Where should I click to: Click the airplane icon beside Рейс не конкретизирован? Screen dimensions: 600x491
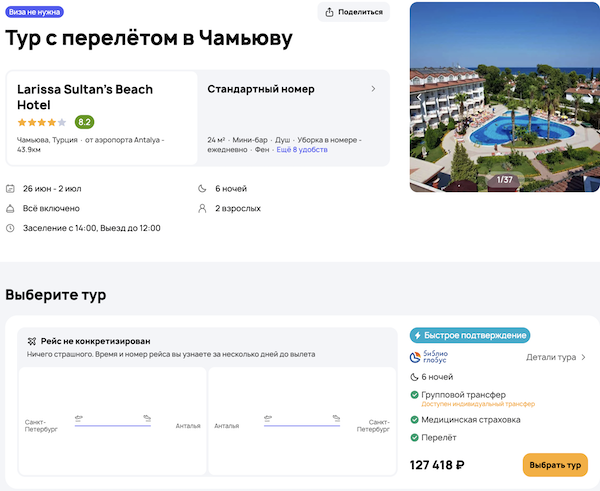tap(33, 341)
